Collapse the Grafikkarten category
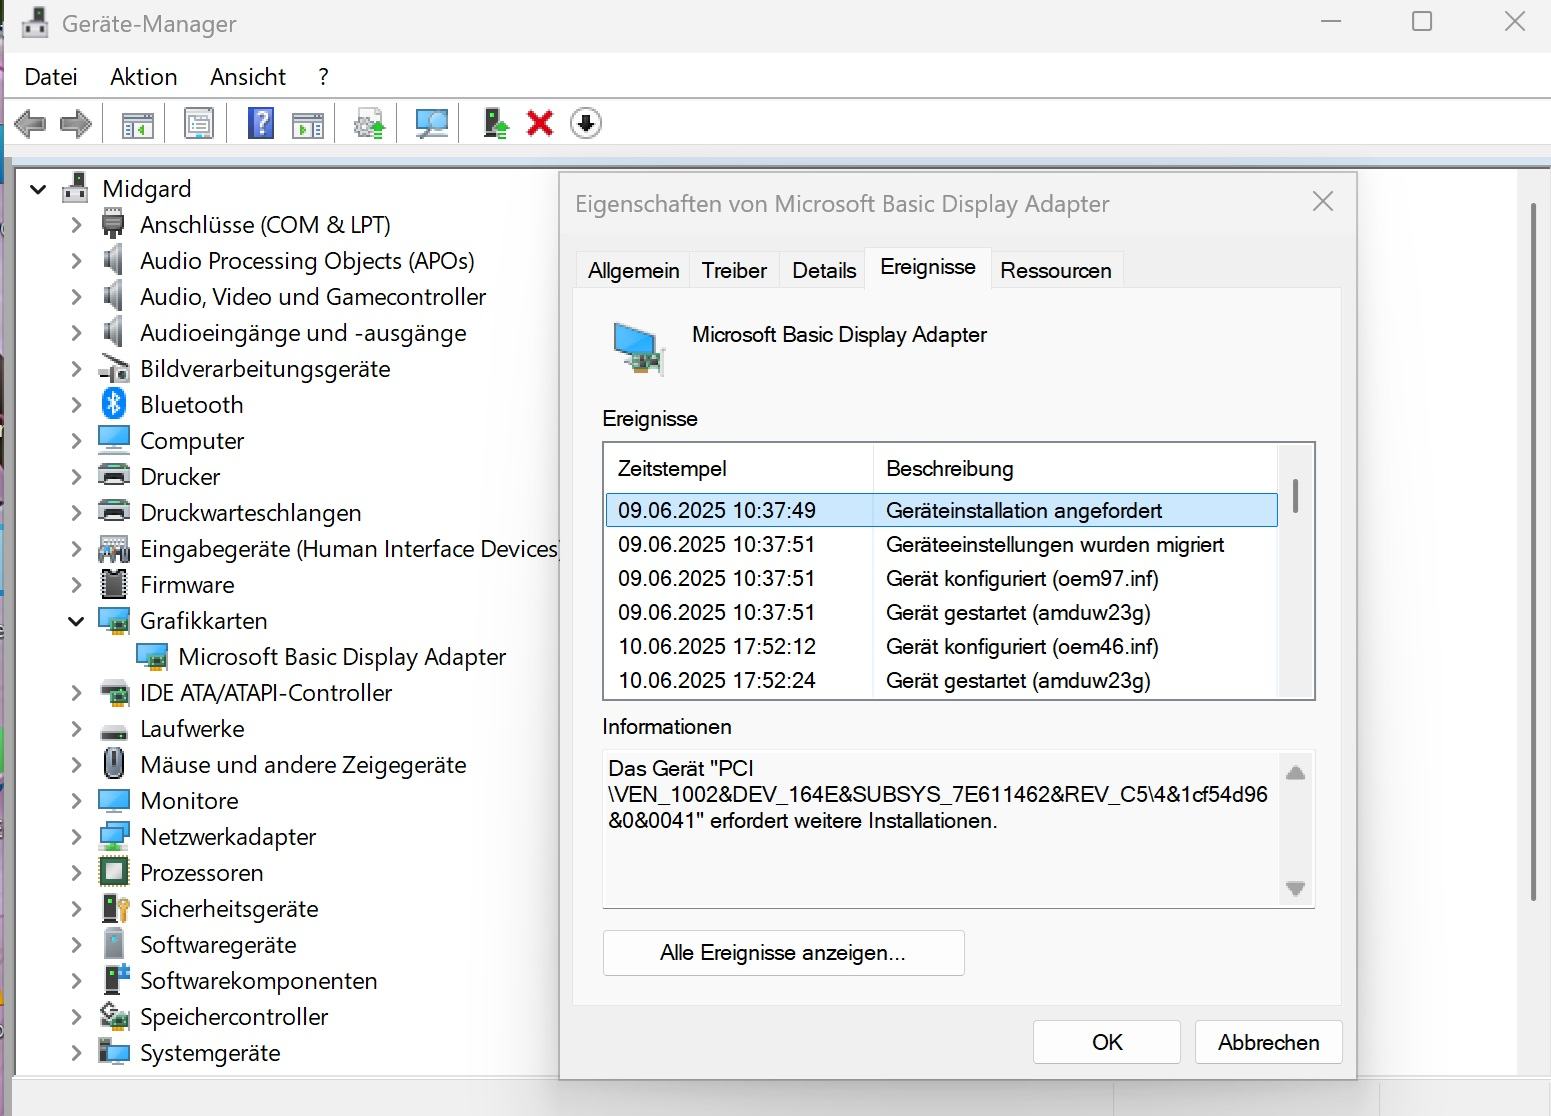The height and width of the screenshot is (1116, 1551). pyautogui.click(x=76, y=621)
